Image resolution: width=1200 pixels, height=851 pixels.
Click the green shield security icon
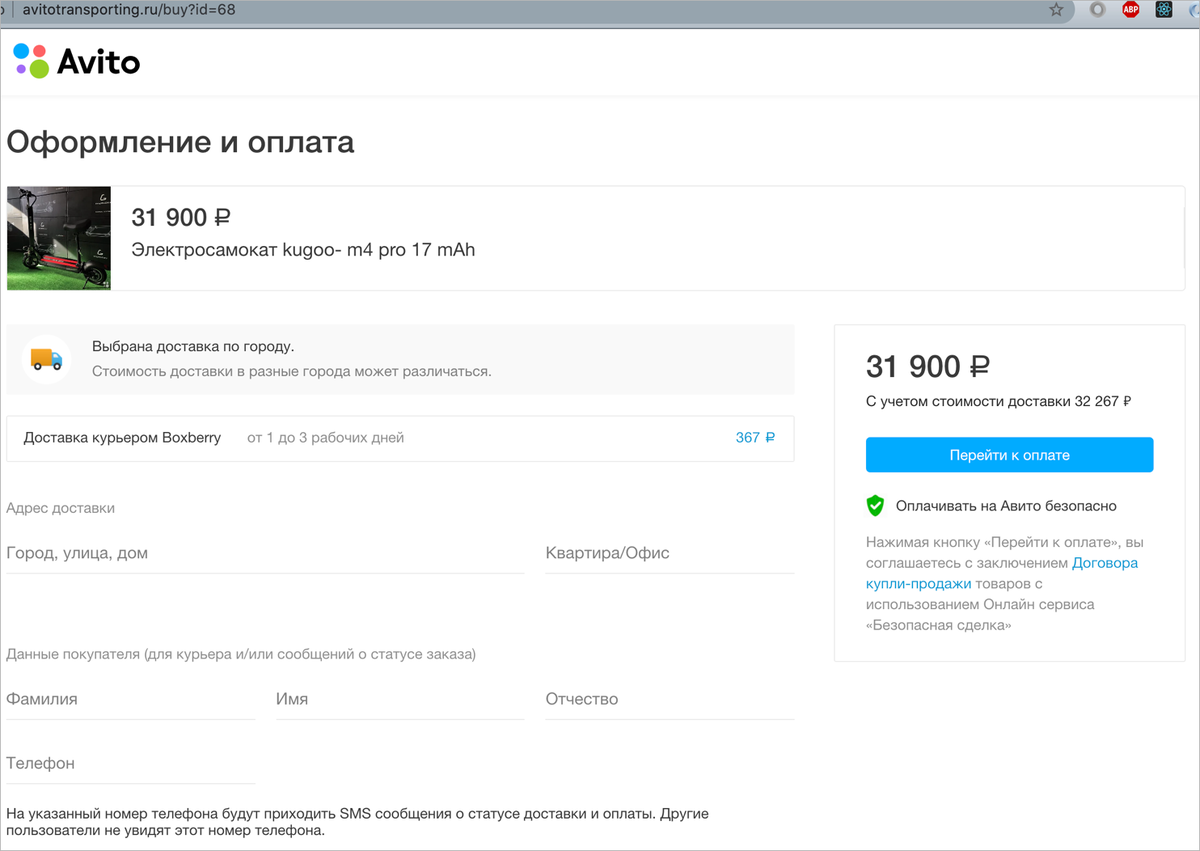click(875, 506)
